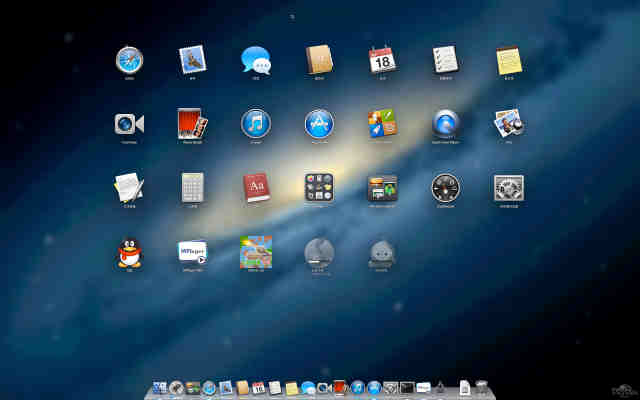Open Mission Control from the Launchpad grid
This screenshot has height=400, width=640.
pyautogui.click(x=382, y=188)
